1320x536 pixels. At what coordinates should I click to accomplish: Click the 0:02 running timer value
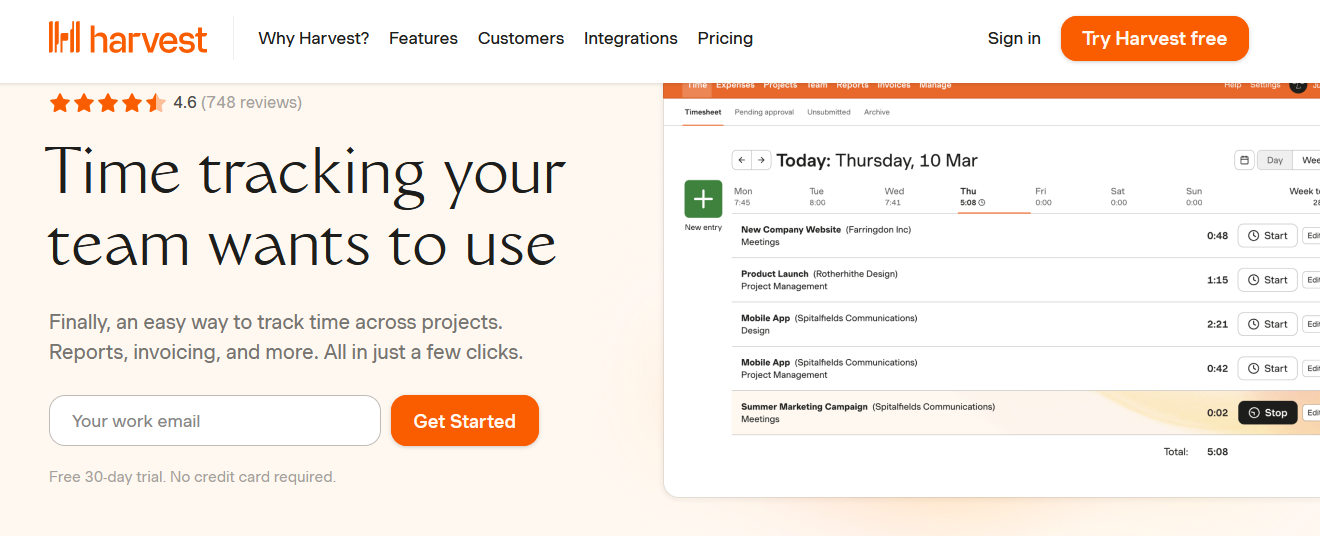(x=1217, y=413)
